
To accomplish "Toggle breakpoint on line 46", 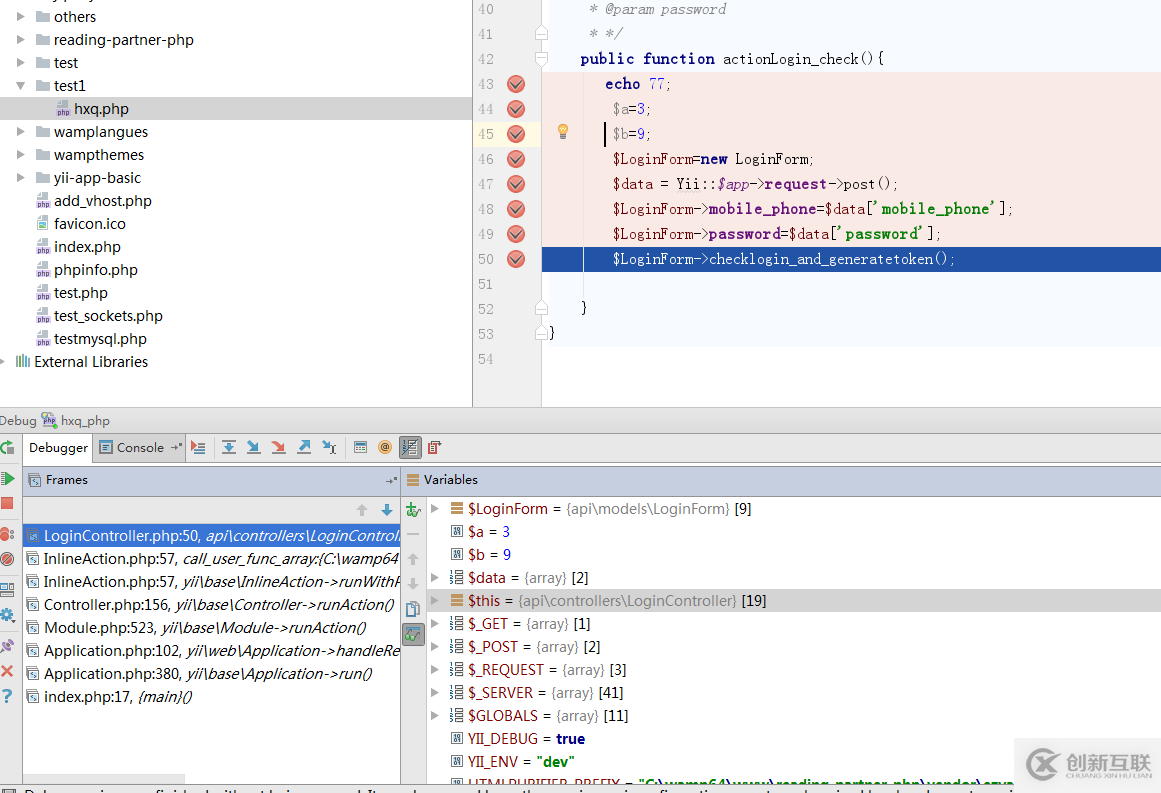I will pyautogui.click(x=516, y=159).
